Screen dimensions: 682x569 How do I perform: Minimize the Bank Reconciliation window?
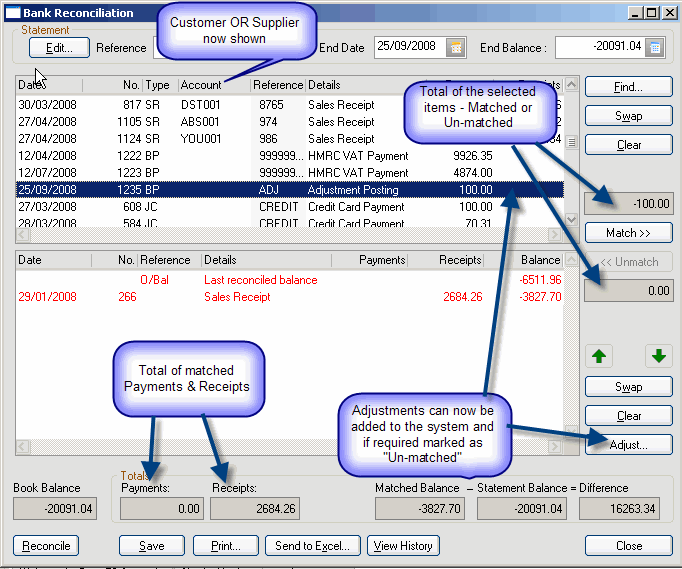(635, 13)
